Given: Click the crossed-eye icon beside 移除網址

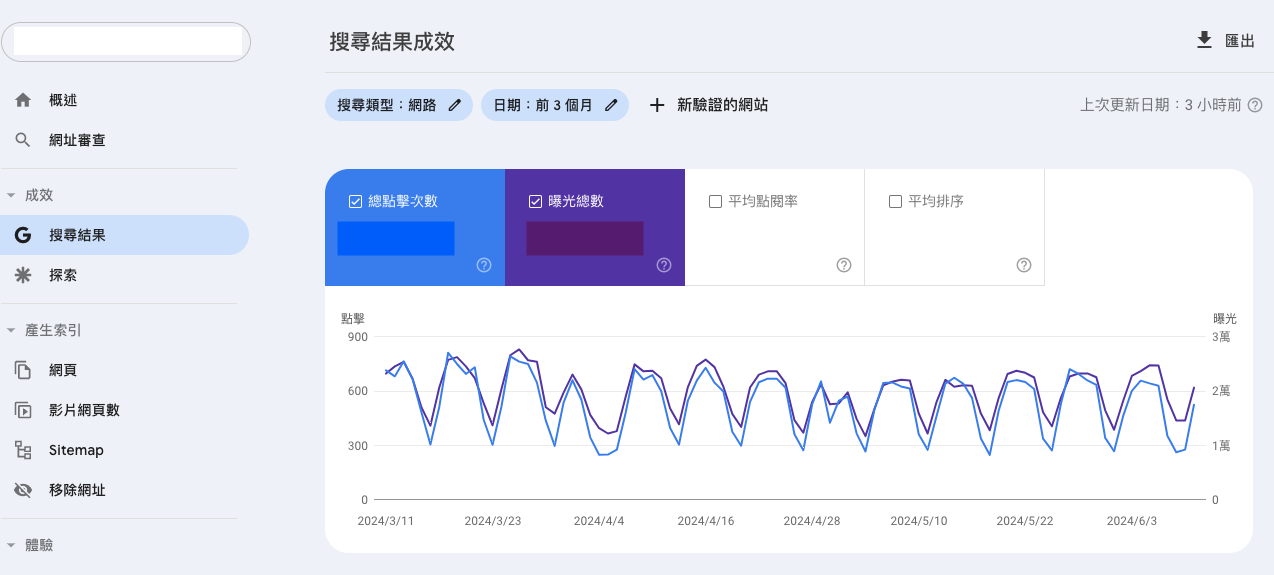Looking at the screenshot, I should point(23,490).
